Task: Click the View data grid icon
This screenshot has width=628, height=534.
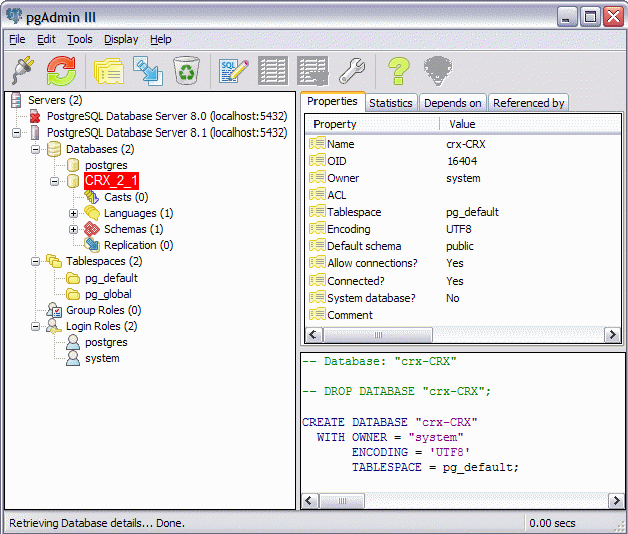Action: [x=273, y=71]
